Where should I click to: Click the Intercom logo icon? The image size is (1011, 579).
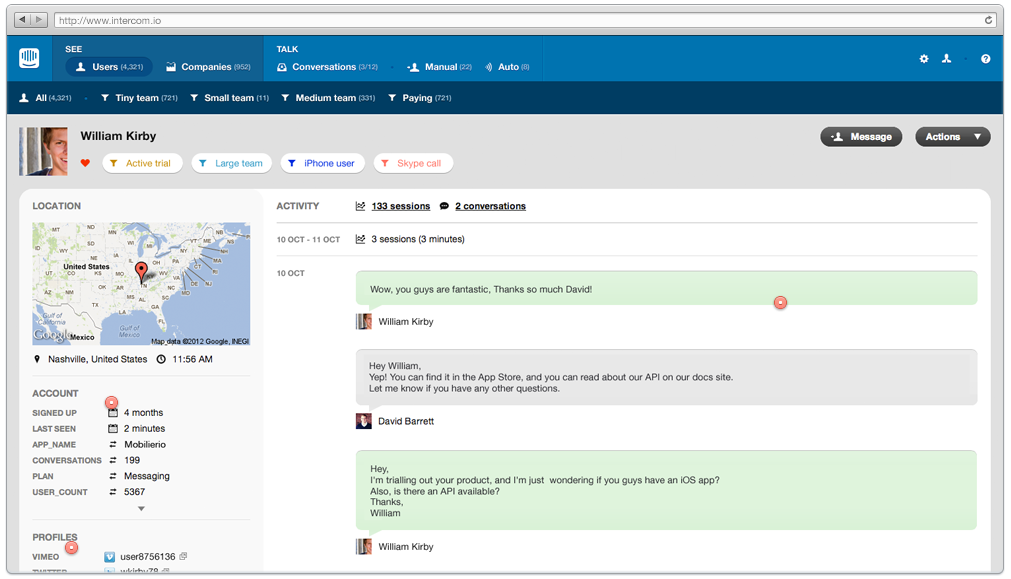29,58
